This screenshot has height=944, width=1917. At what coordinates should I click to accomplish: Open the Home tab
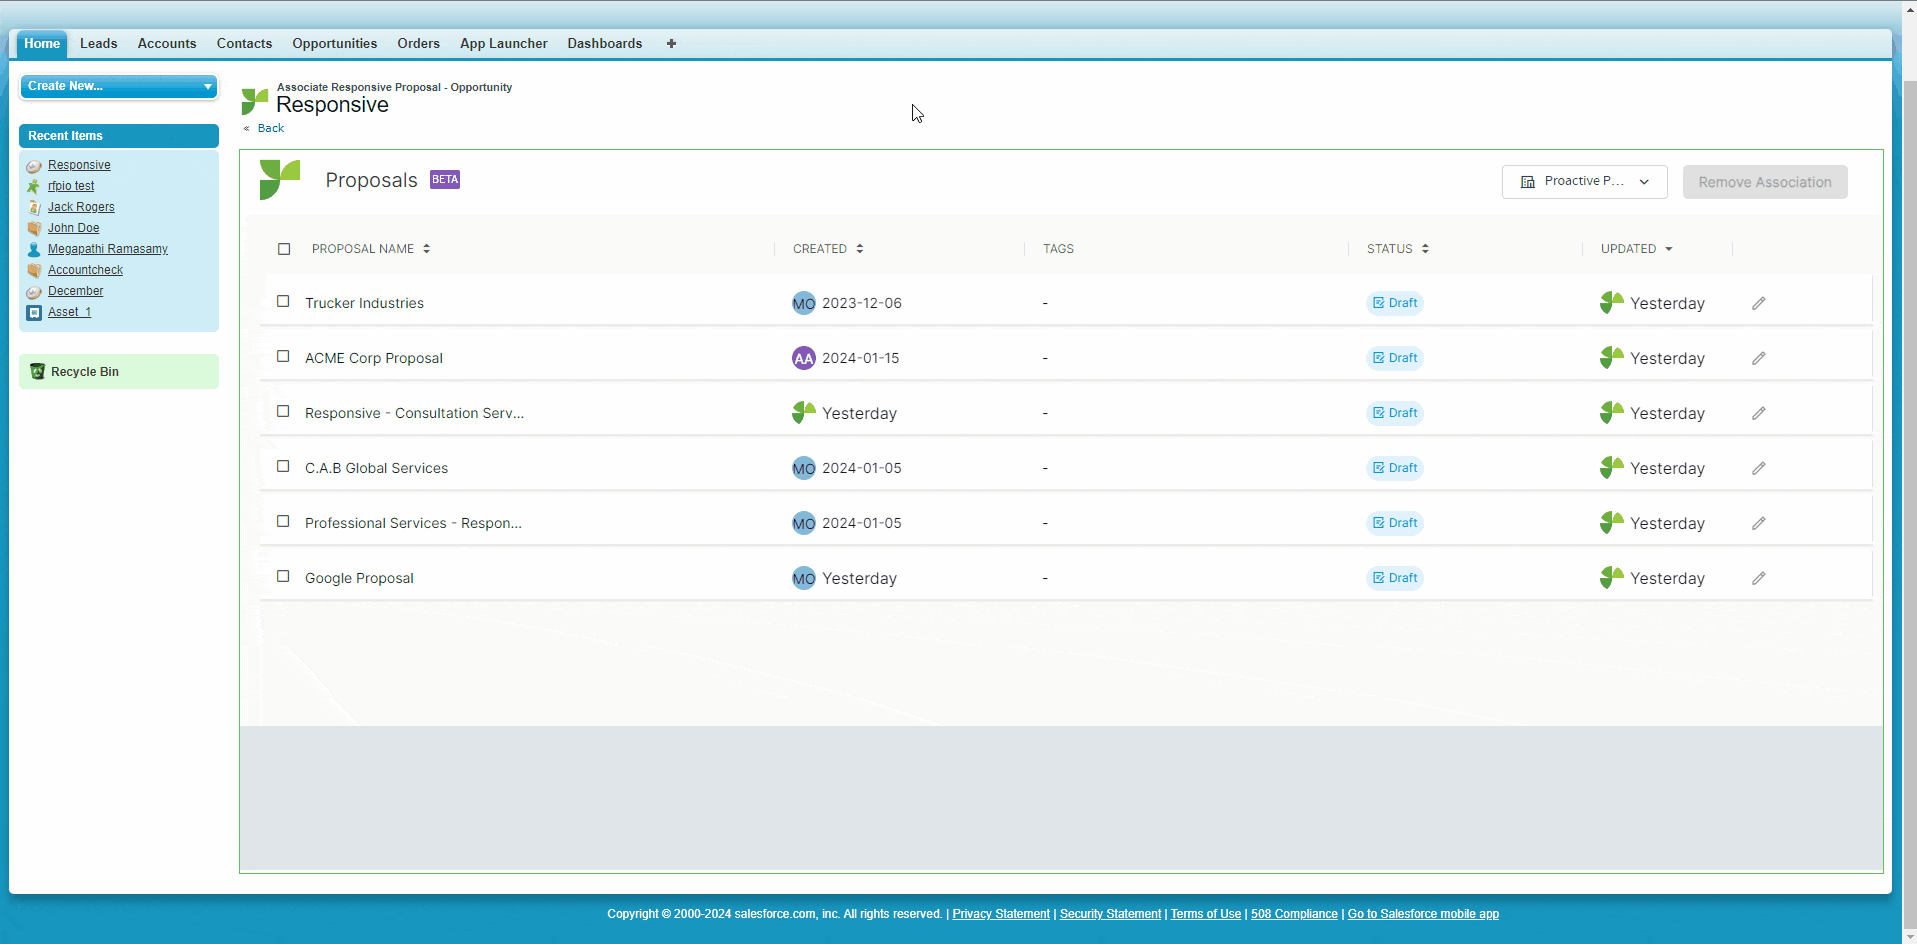pos(42,43)
